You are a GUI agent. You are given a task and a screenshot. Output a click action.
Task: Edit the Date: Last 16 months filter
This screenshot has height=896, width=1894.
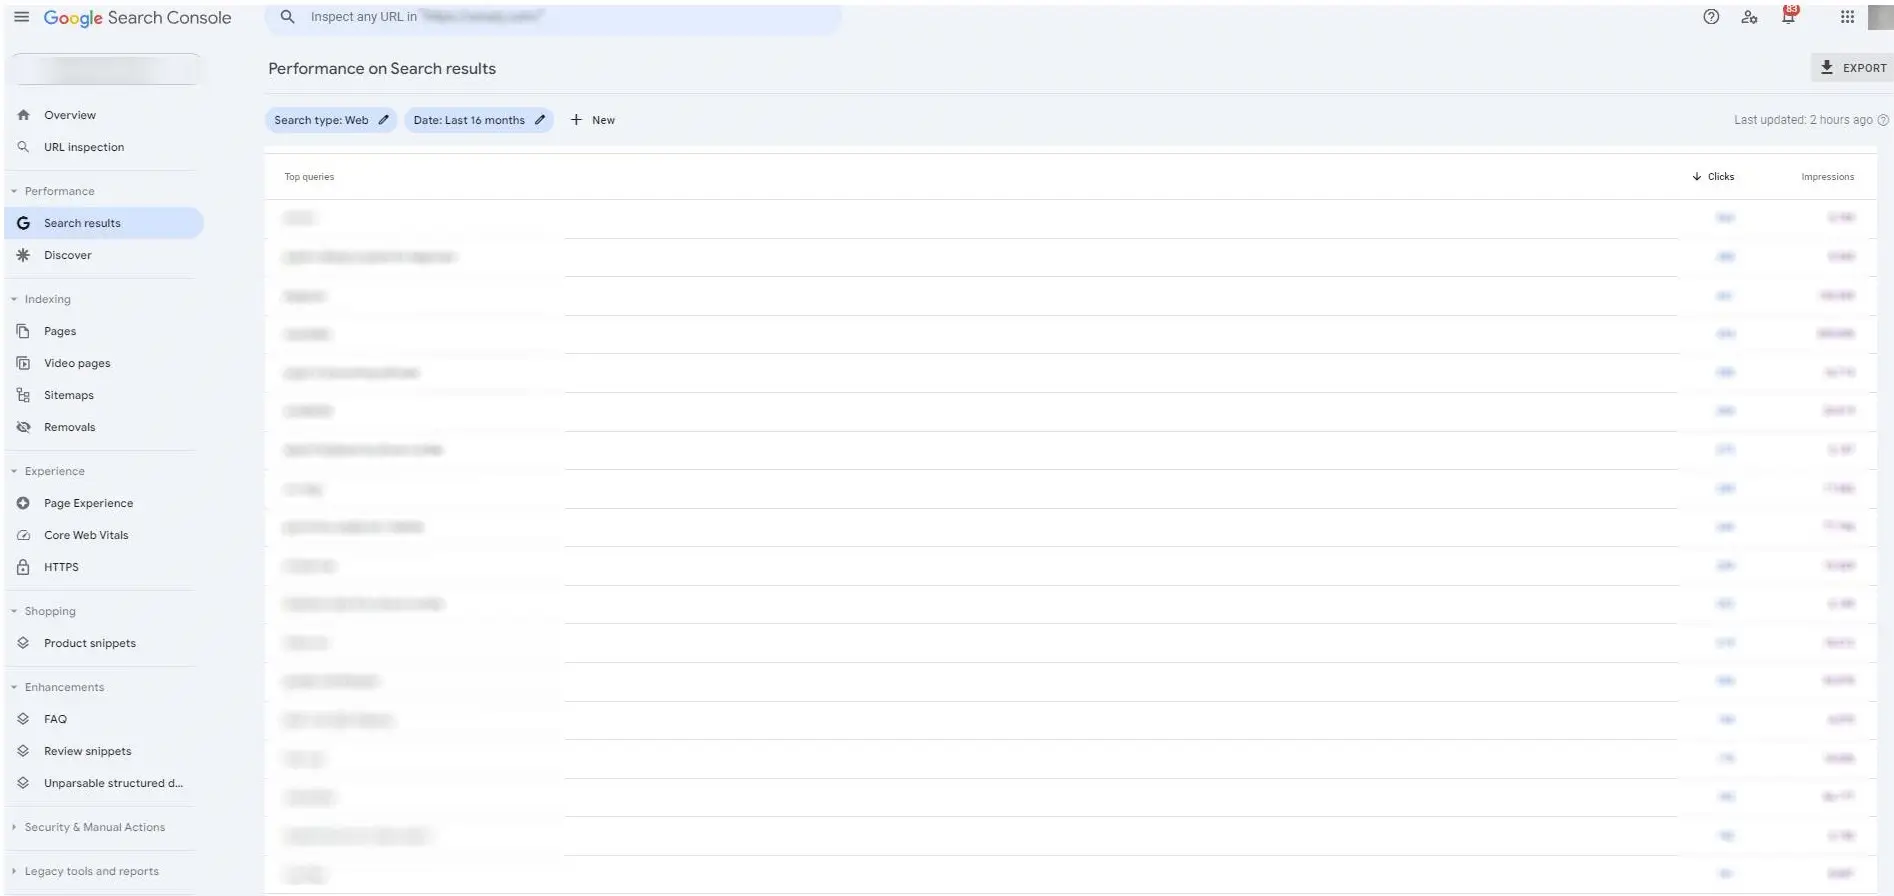click(479, 120)
